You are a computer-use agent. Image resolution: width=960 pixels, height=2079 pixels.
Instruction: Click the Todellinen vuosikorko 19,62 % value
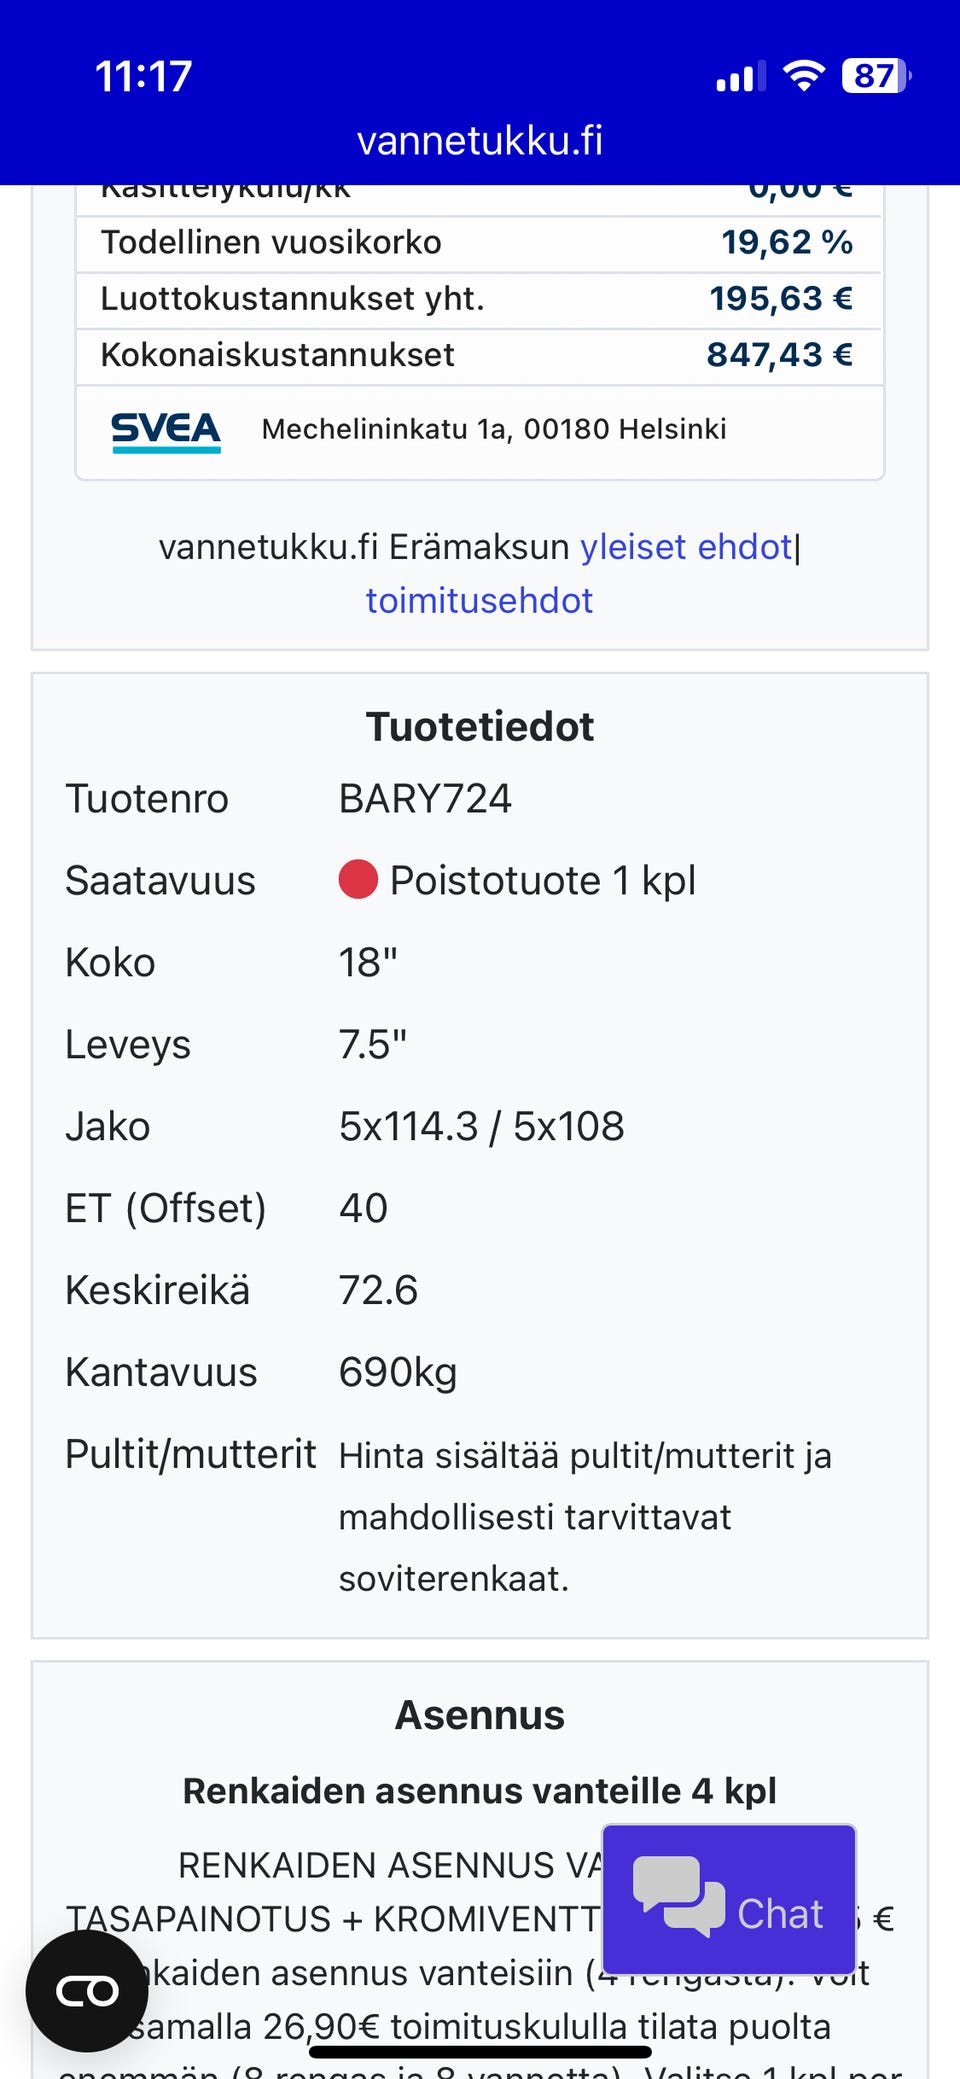click(787, 242)
